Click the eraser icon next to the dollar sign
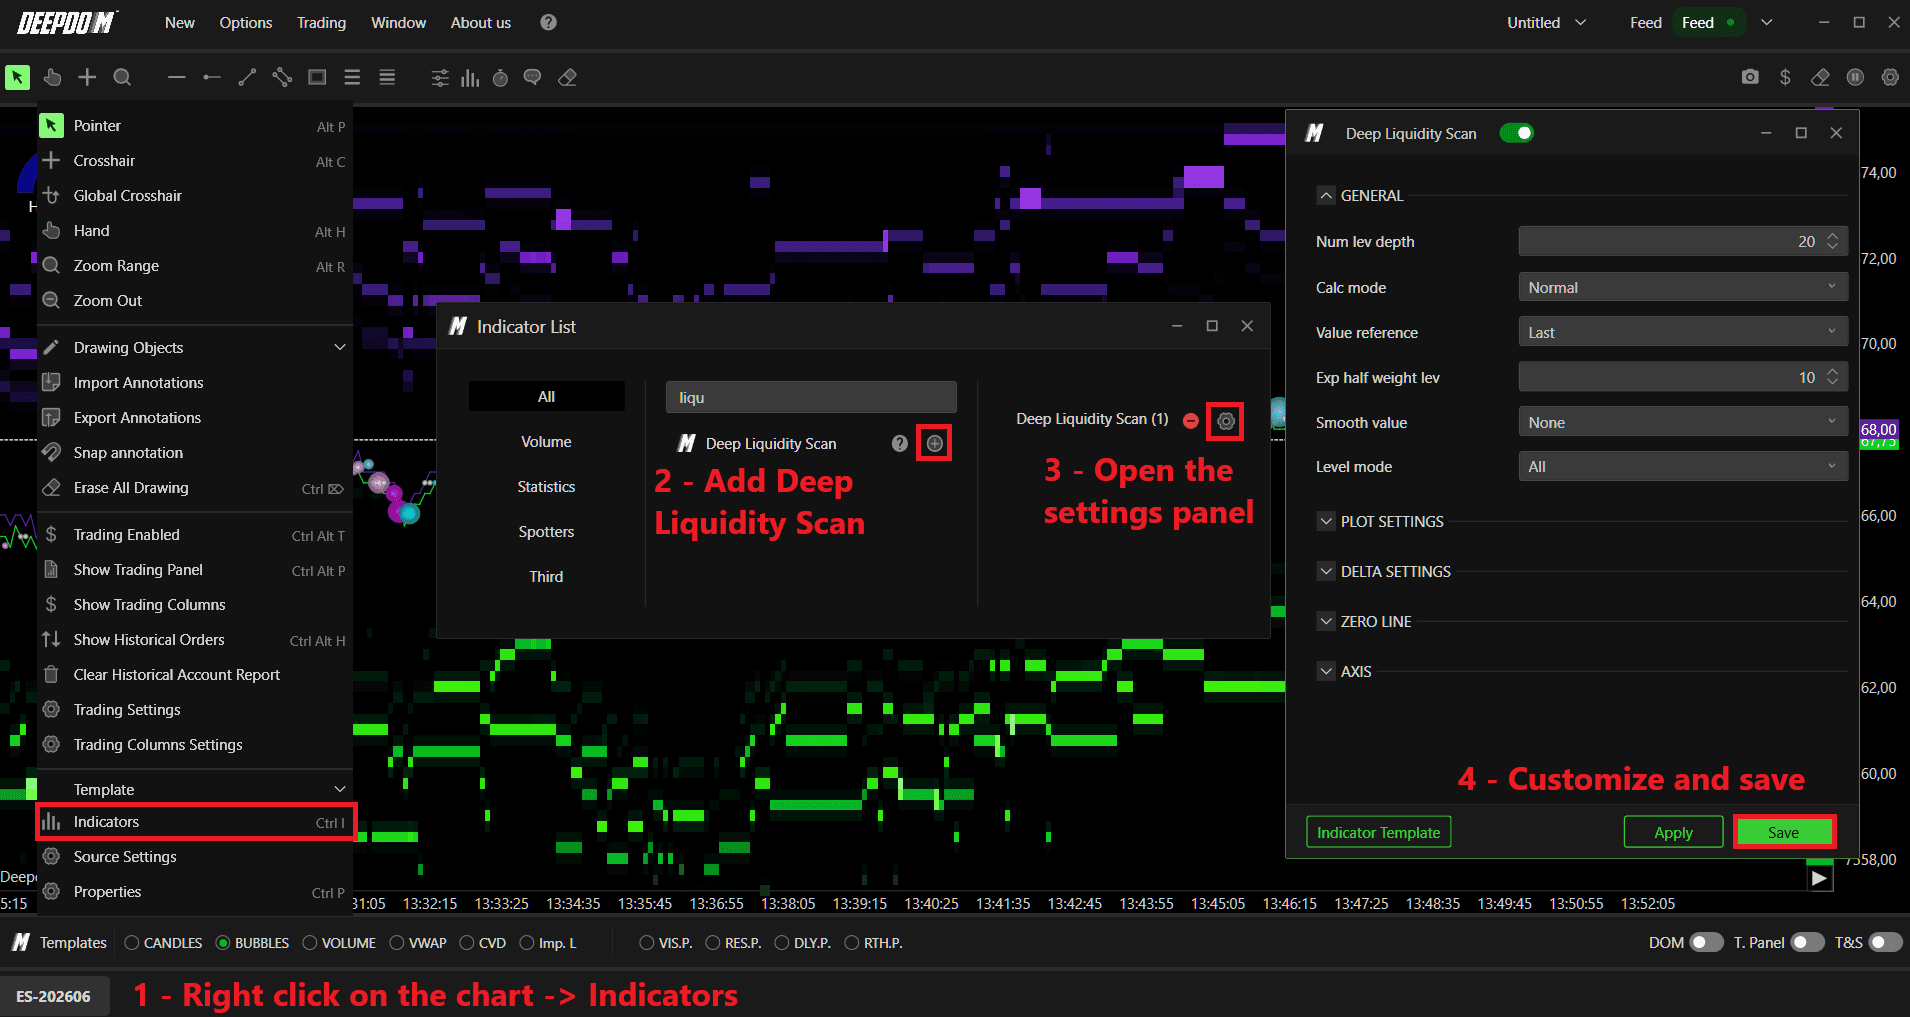This screenshot has height=1017, width=1910. [x=1820, y=77]
